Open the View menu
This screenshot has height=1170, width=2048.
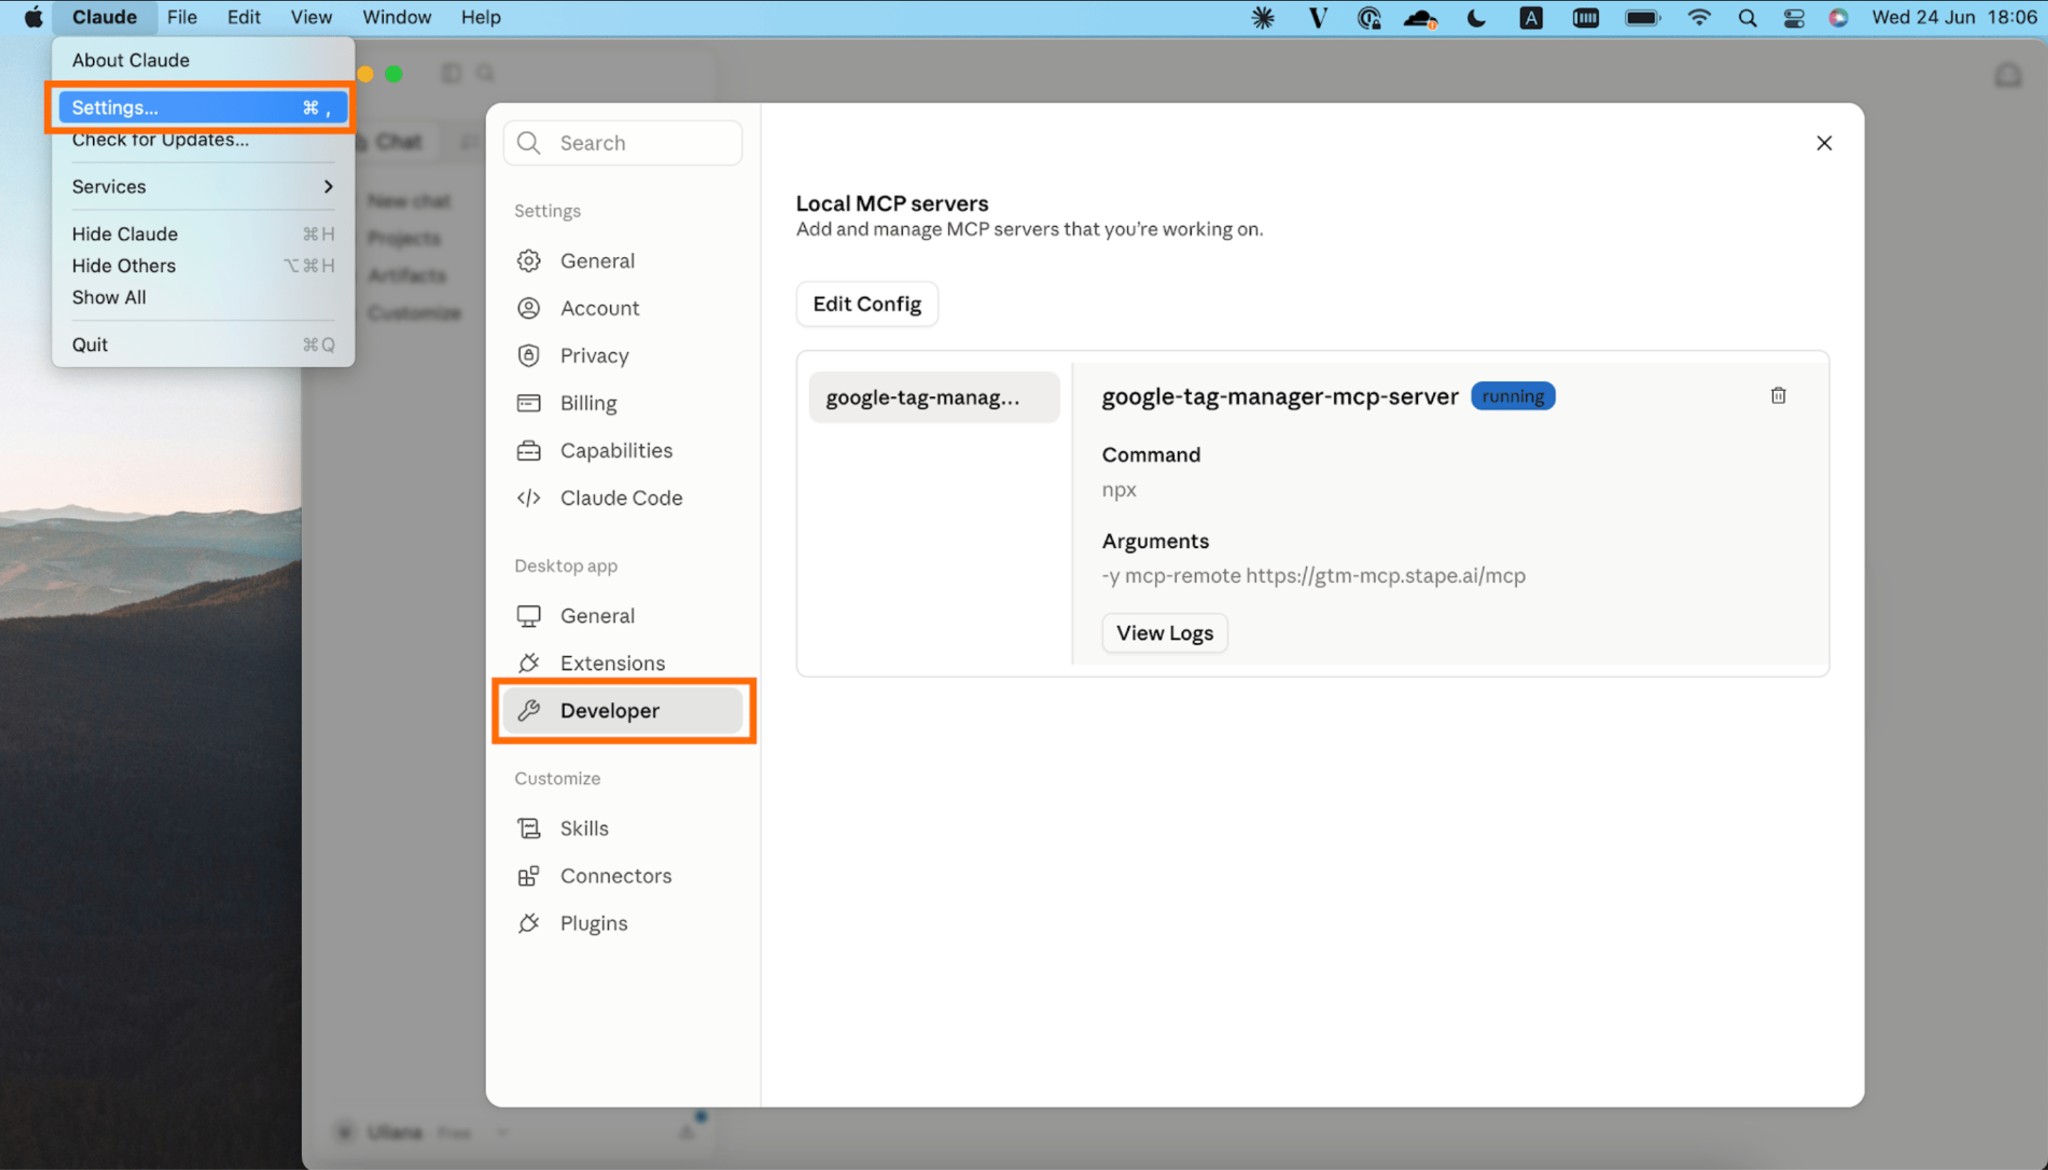[x=311, y=17]
